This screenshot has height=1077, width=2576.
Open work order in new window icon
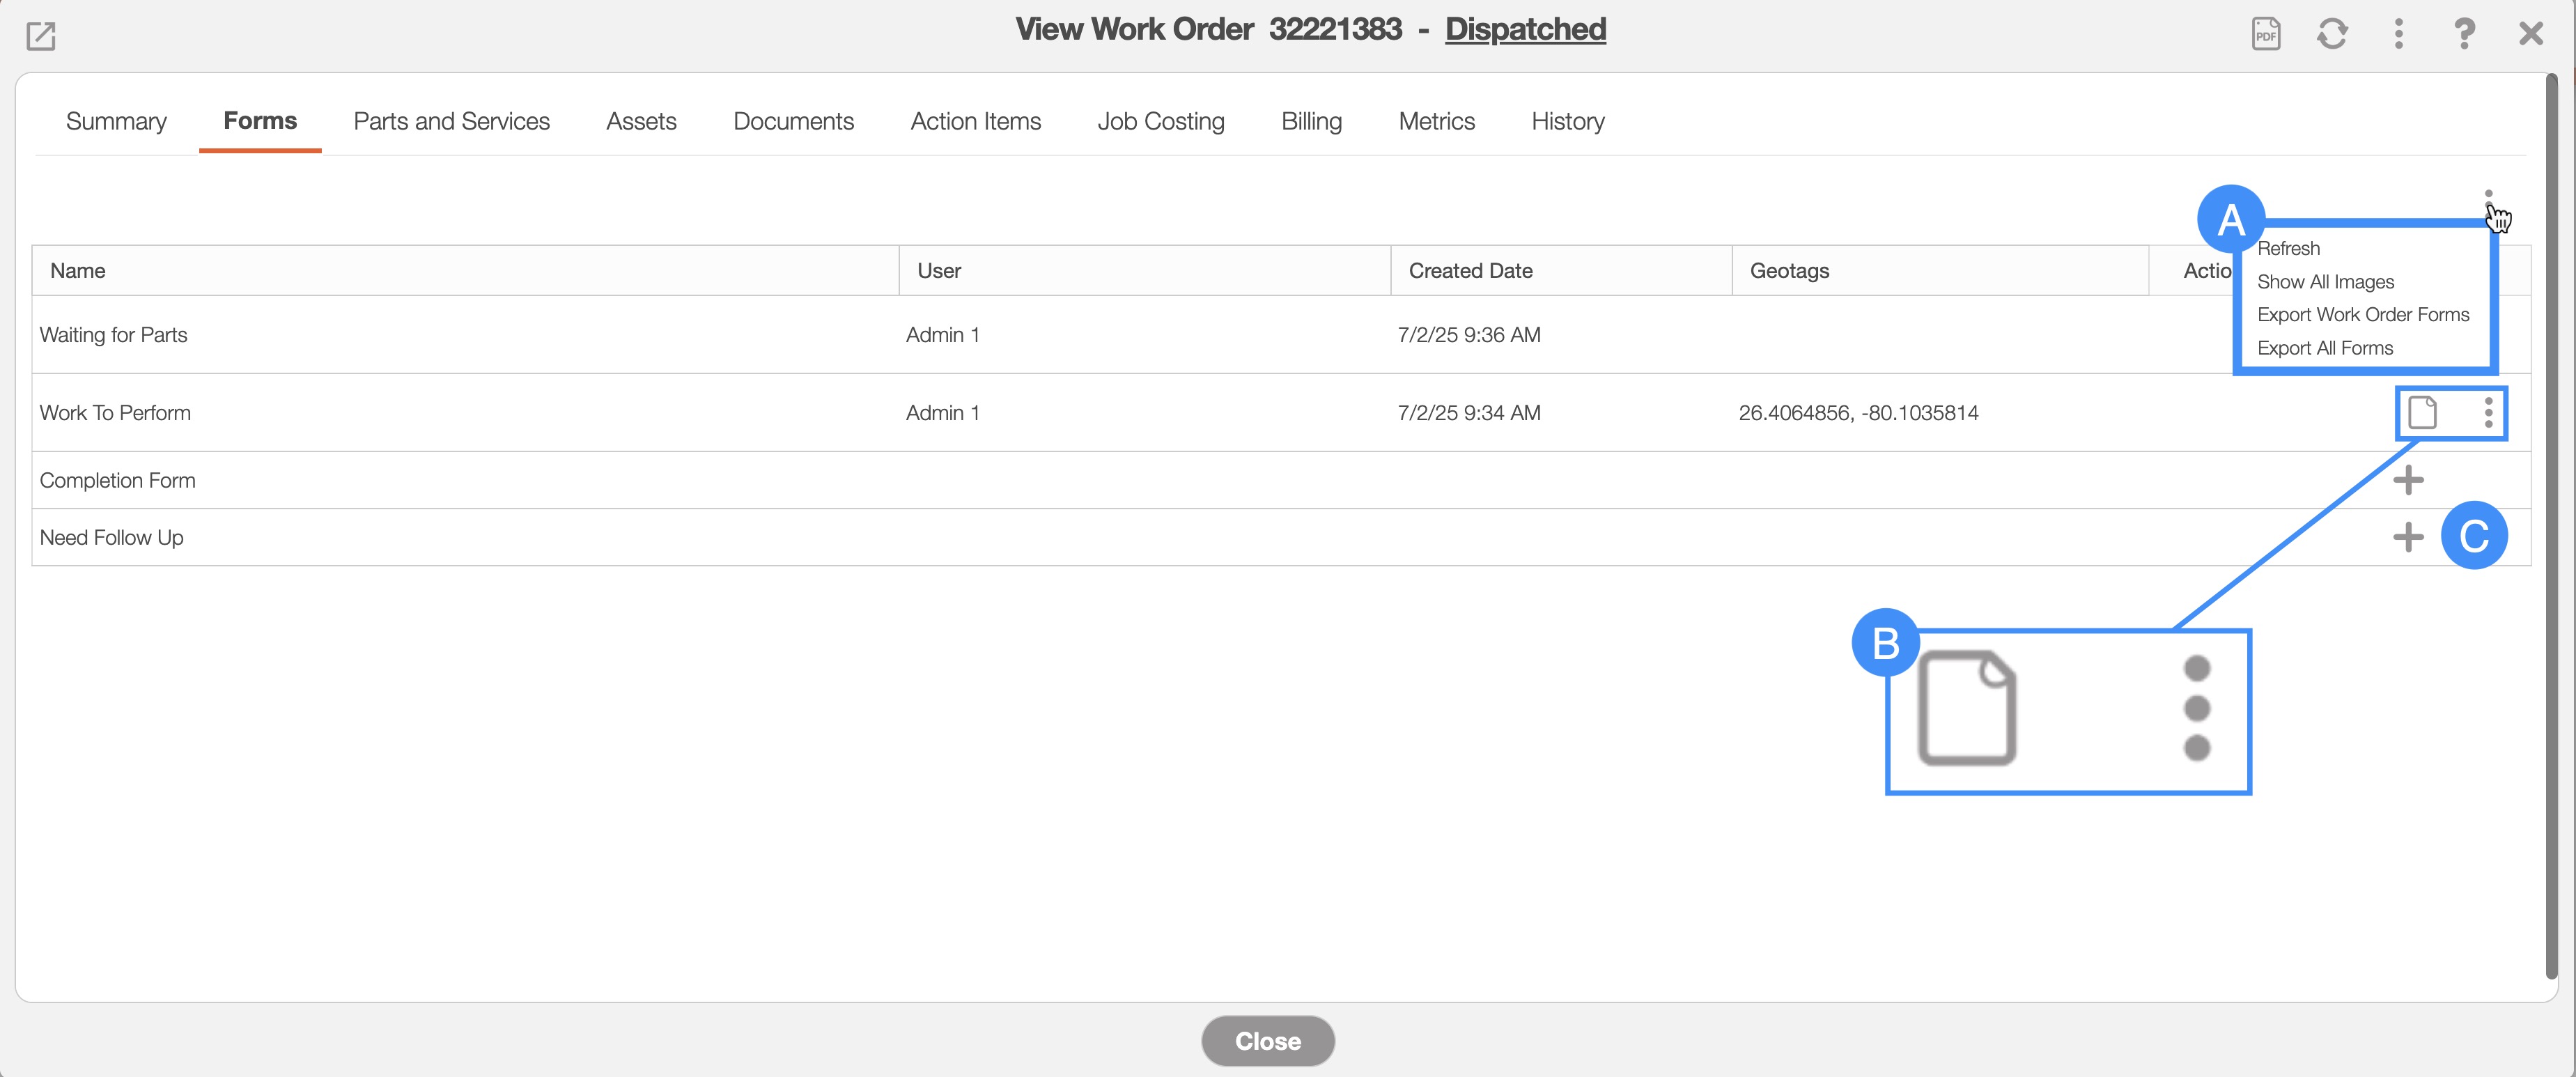40,36
